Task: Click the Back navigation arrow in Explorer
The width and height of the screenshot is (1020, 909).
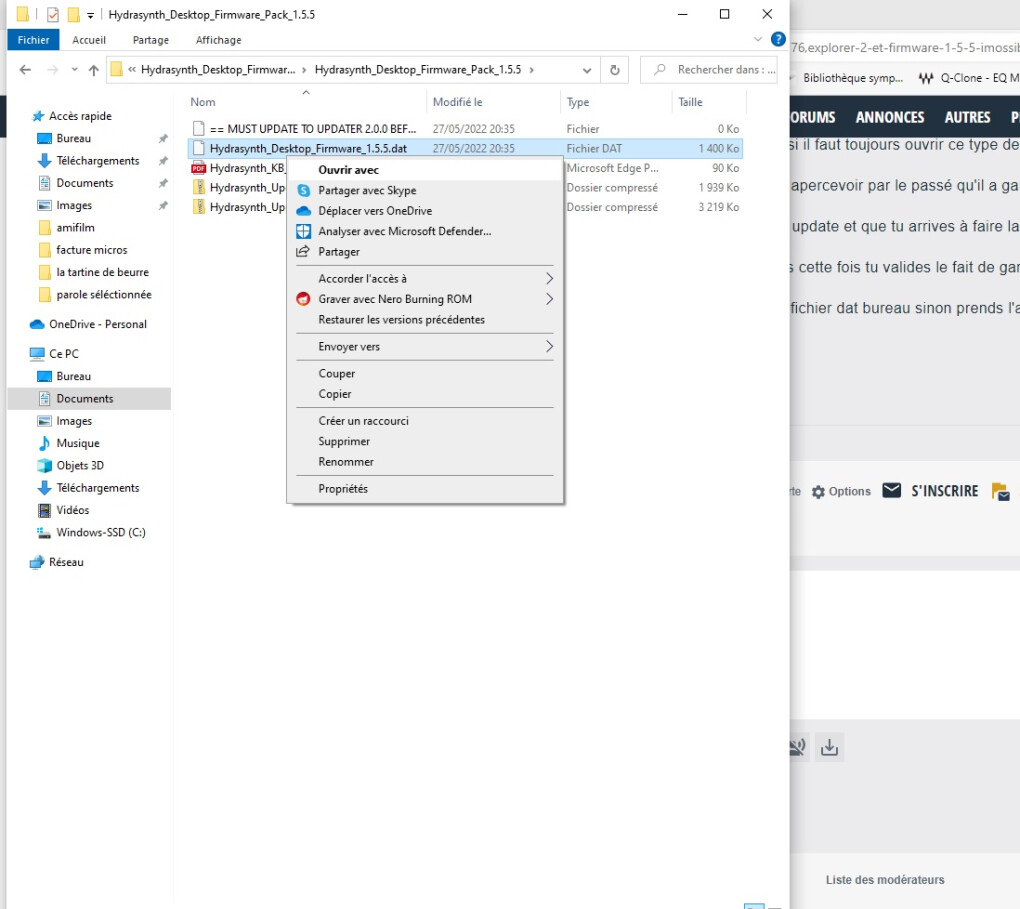Action: [25, 70]
